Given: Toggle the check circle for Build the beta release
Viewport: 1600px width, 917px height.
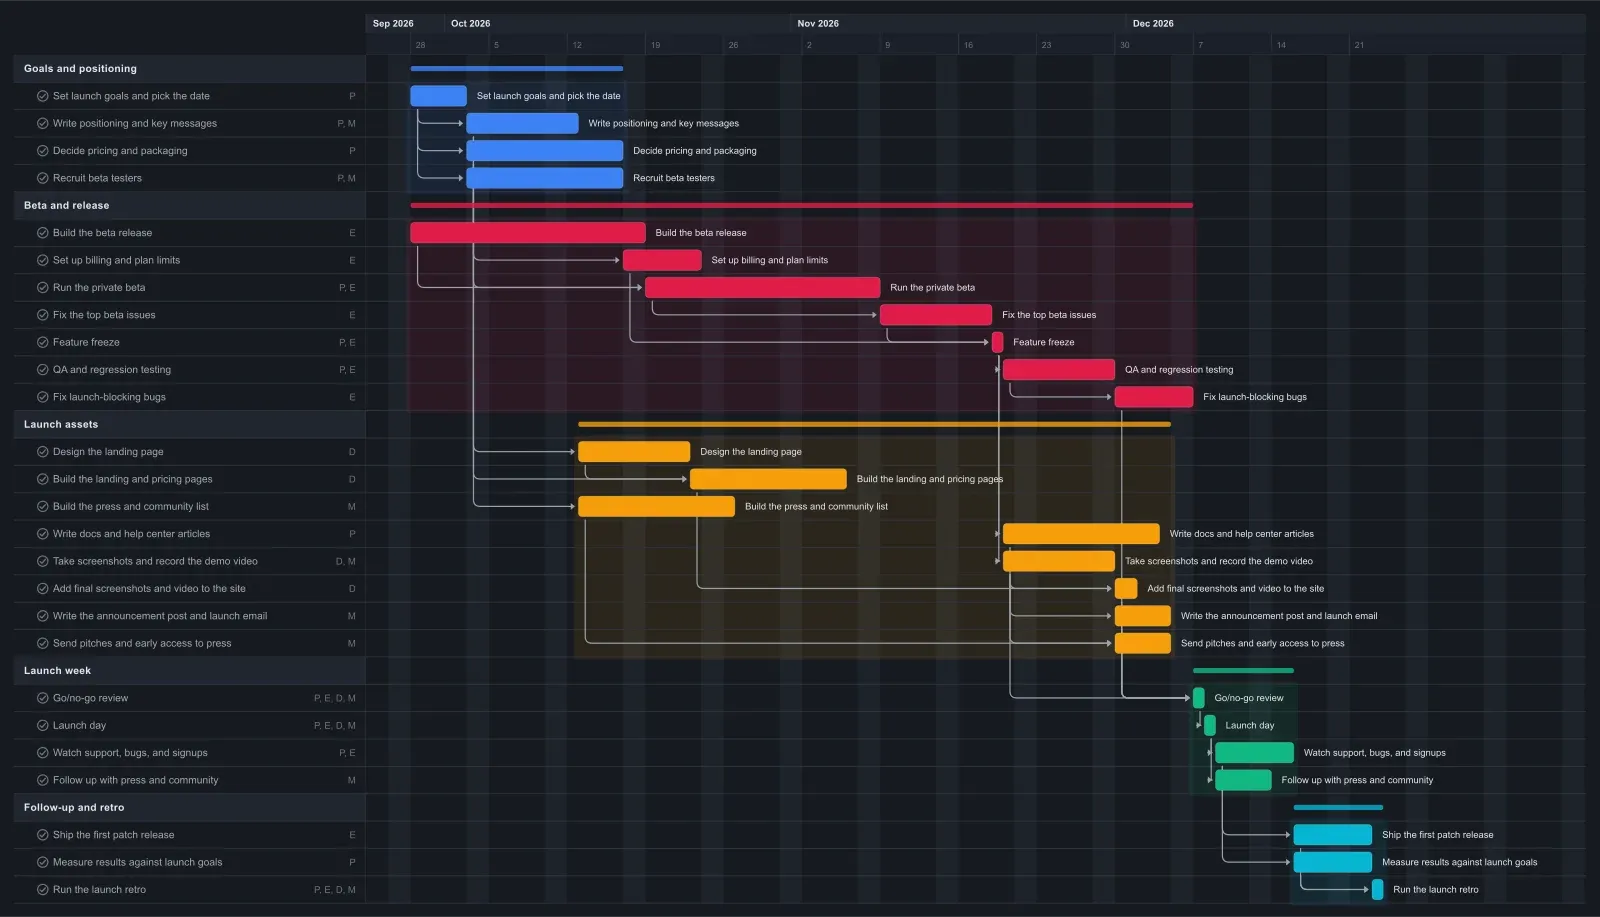Looking at the screenshot, I should point(43,233).
